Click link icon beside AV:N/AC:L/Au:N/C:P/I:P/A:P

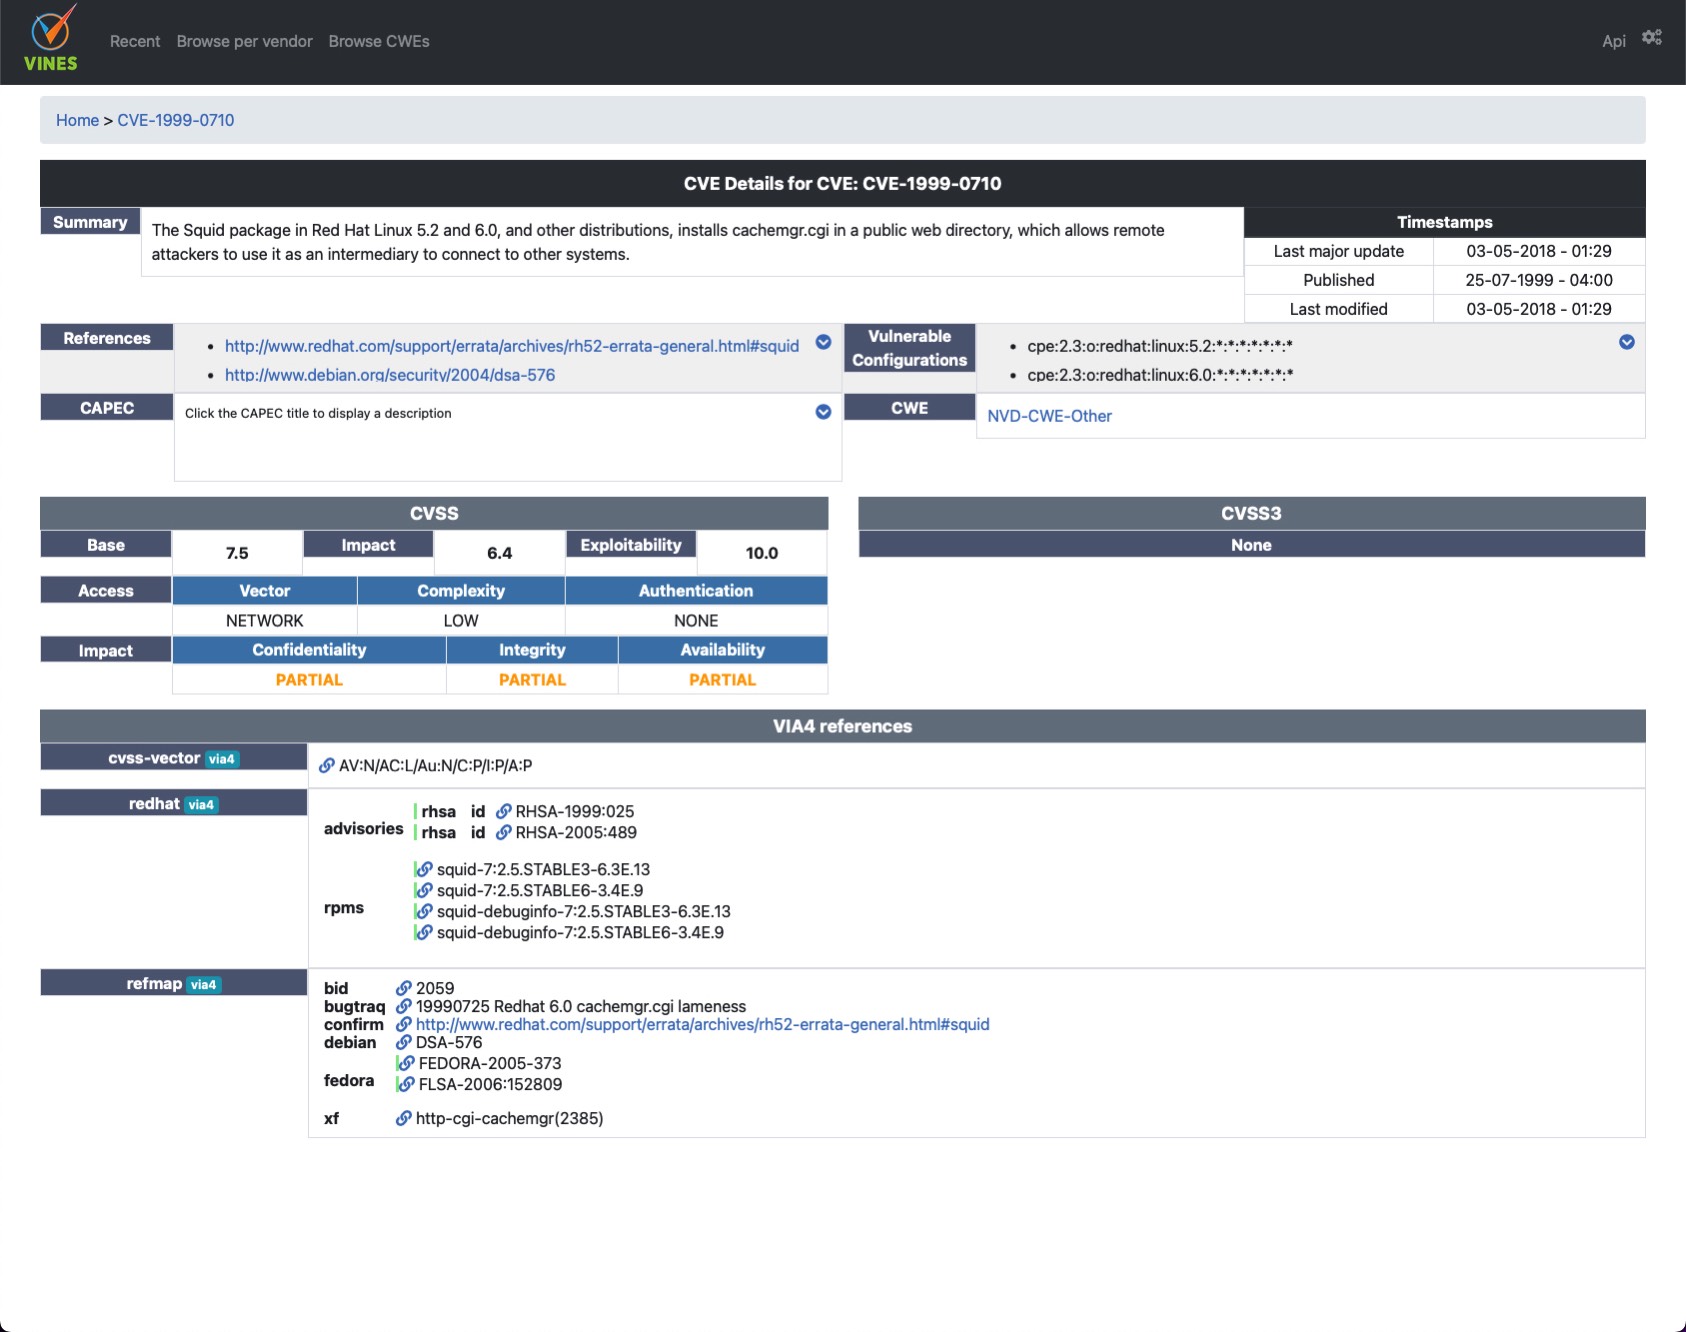click(x=326, y=766)
